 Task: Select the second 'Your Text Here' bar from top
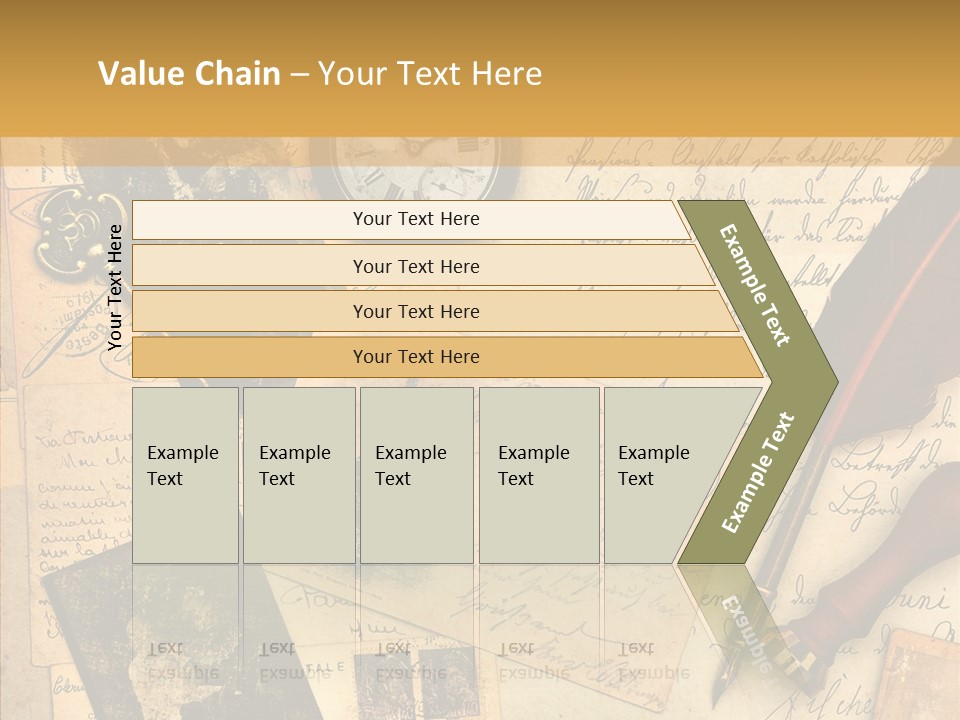(415, 266)
